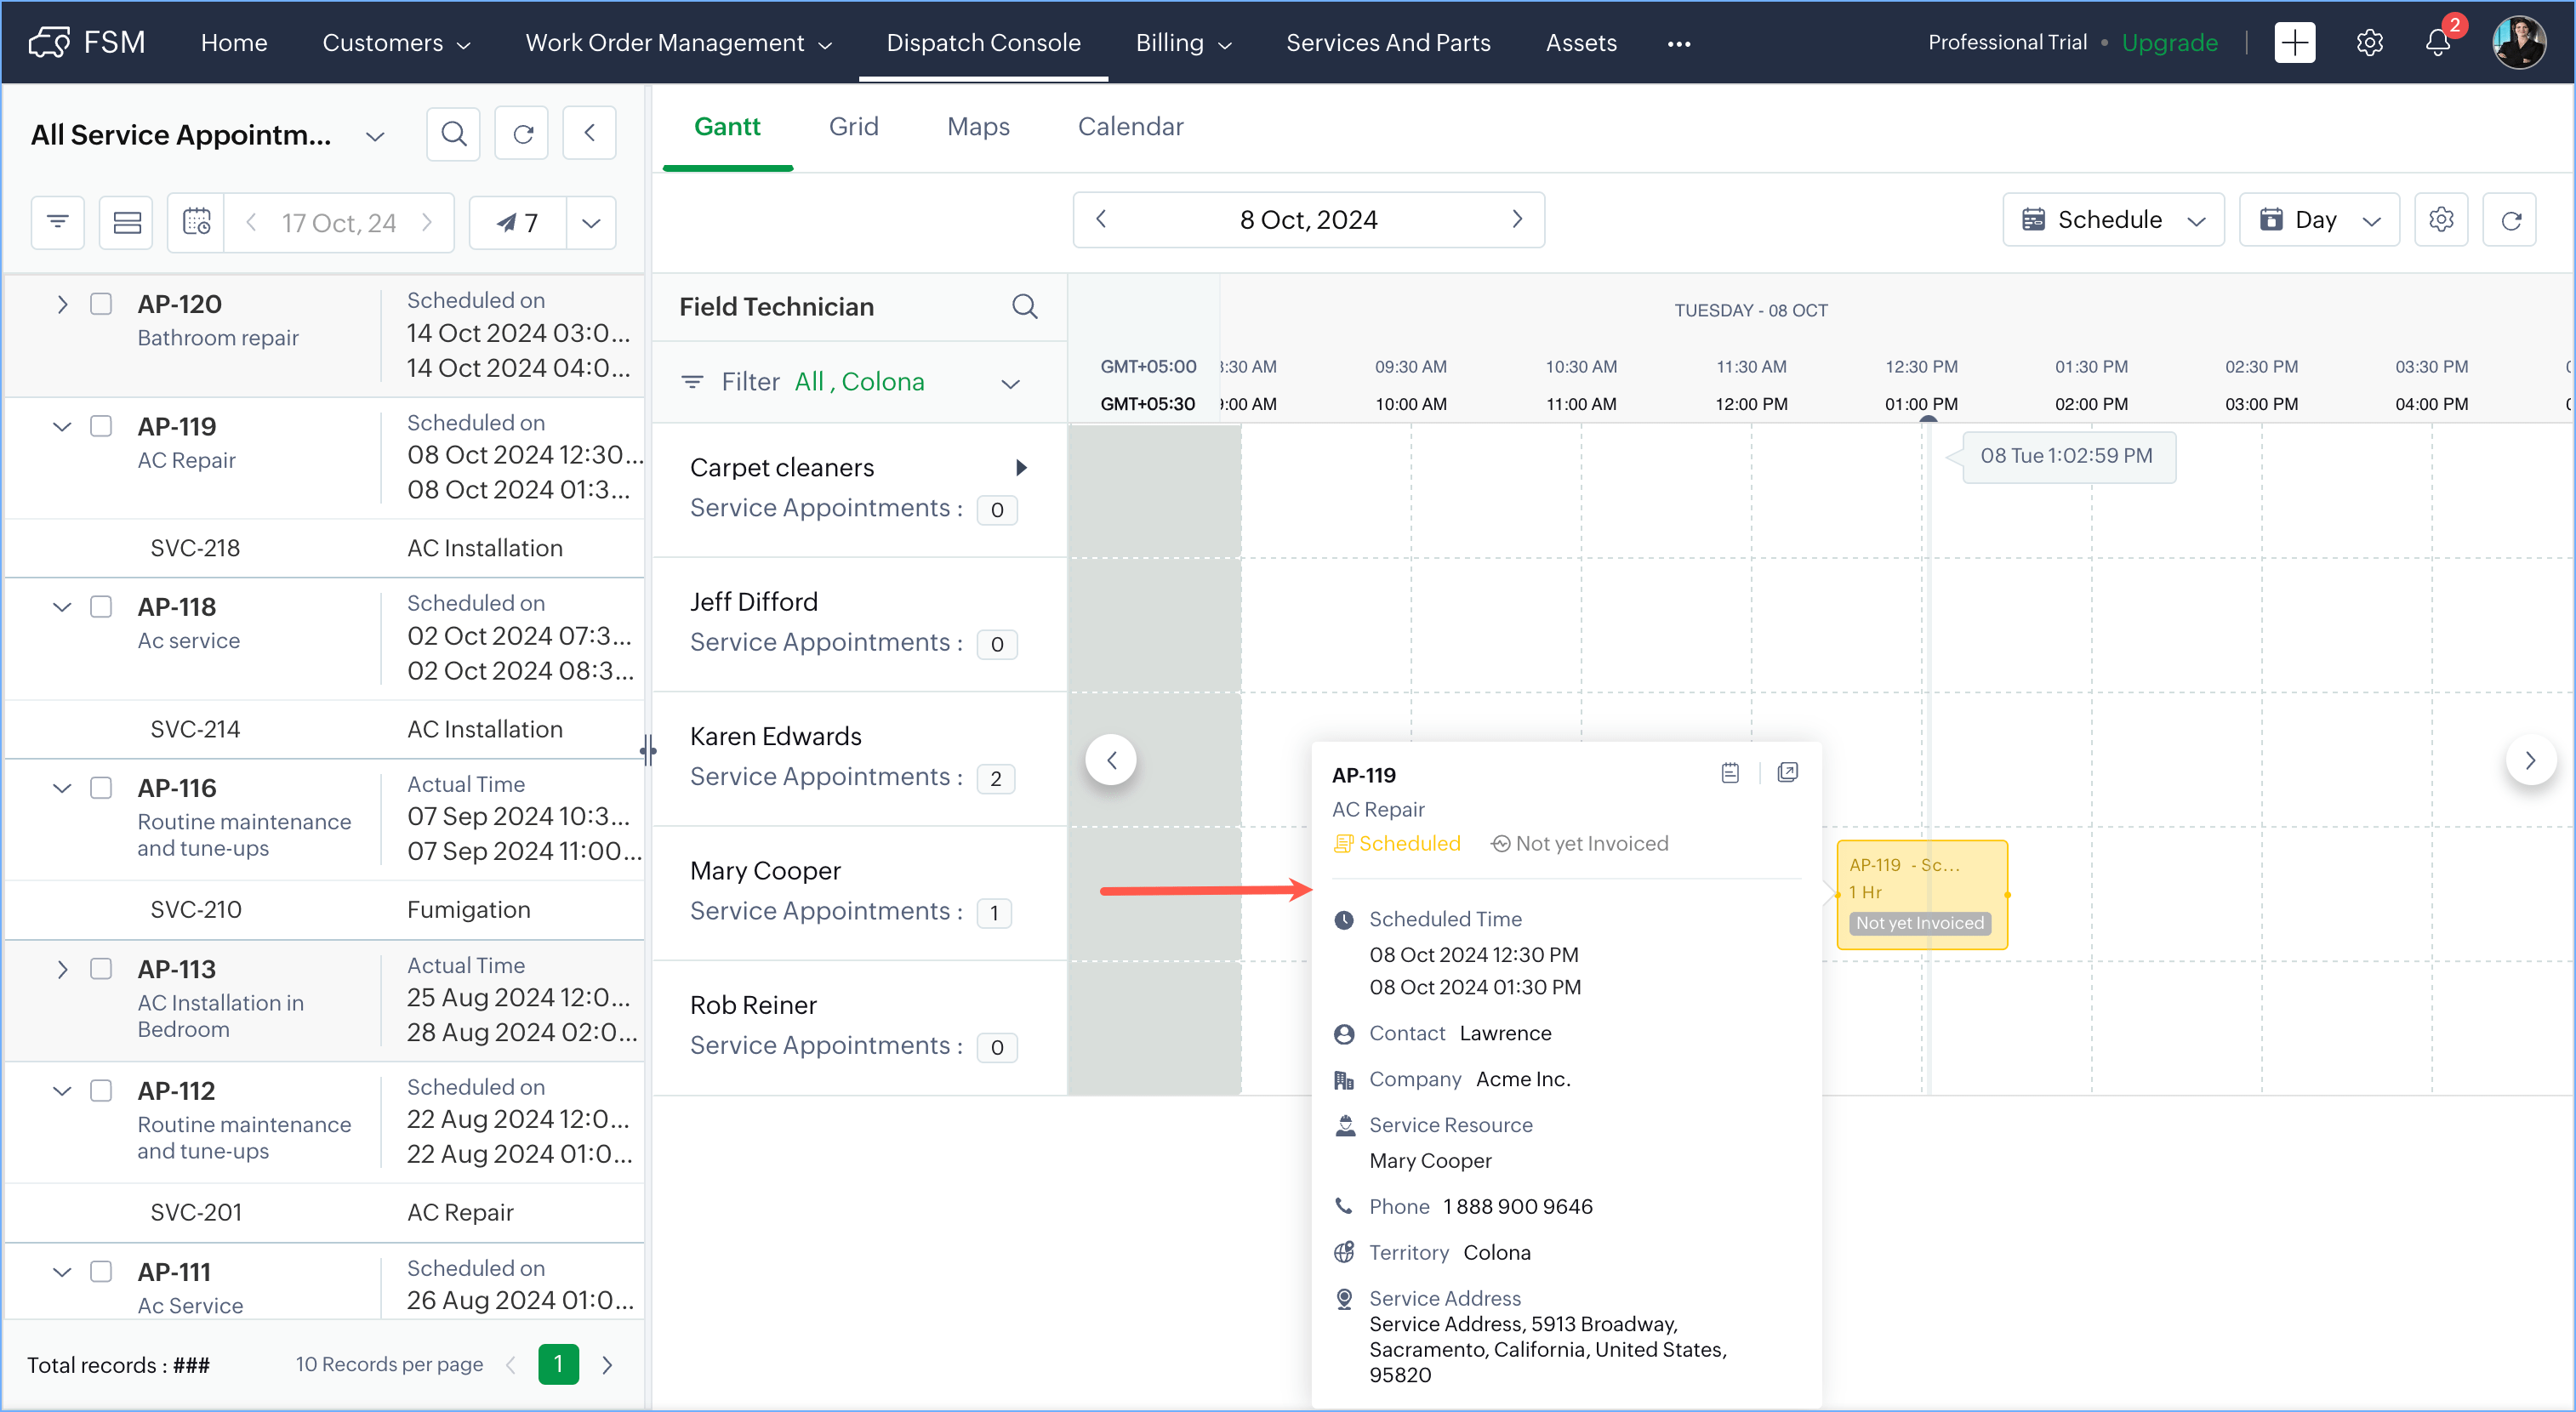Refresh the service appointments list
The image size is (2576, 1412).
(x=522, y=134)
